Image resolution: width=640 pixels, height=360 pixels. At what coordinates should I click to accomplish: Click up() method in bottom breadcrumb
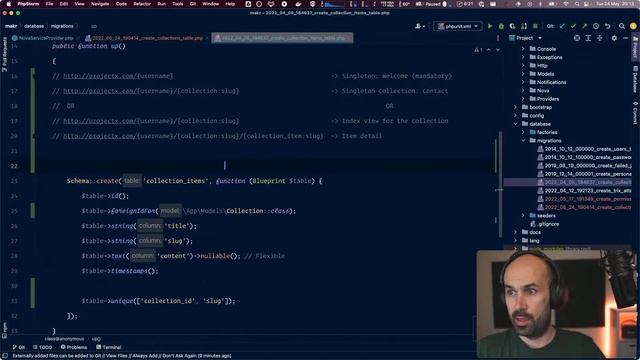(96, 339)
